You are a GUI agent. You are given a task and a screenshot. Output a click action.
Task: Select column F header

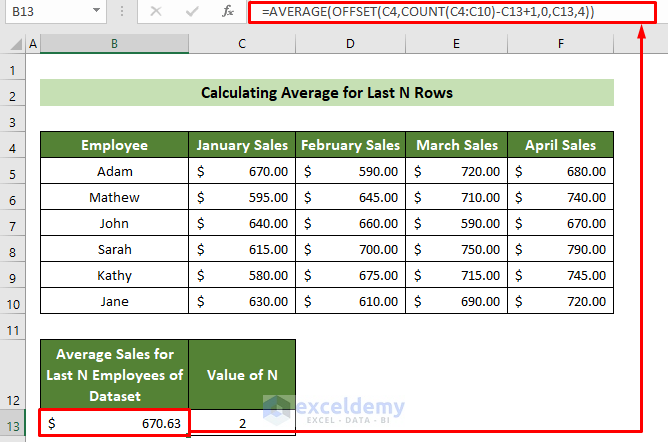[560, 45]
